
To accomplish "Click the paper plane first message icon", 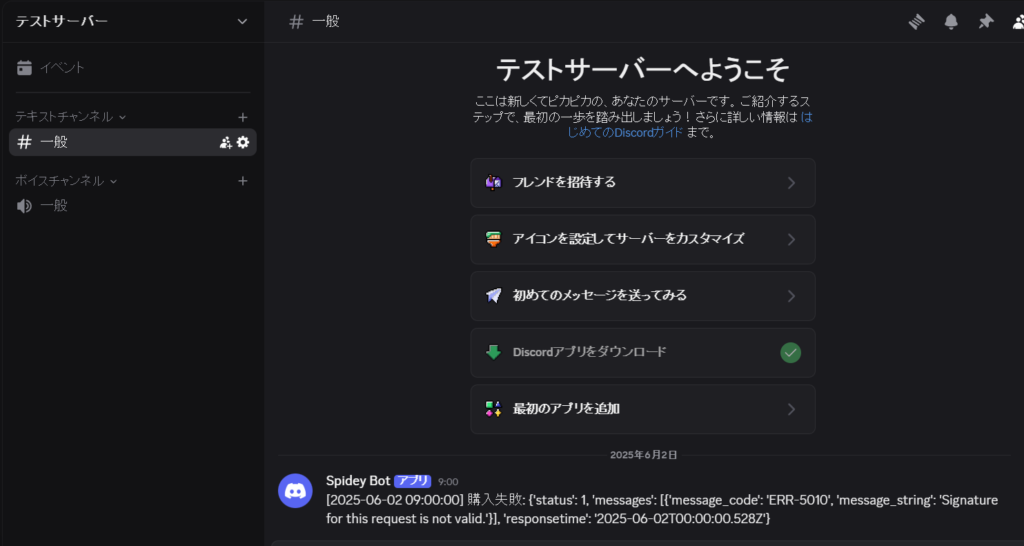I will tap(494, 296).
